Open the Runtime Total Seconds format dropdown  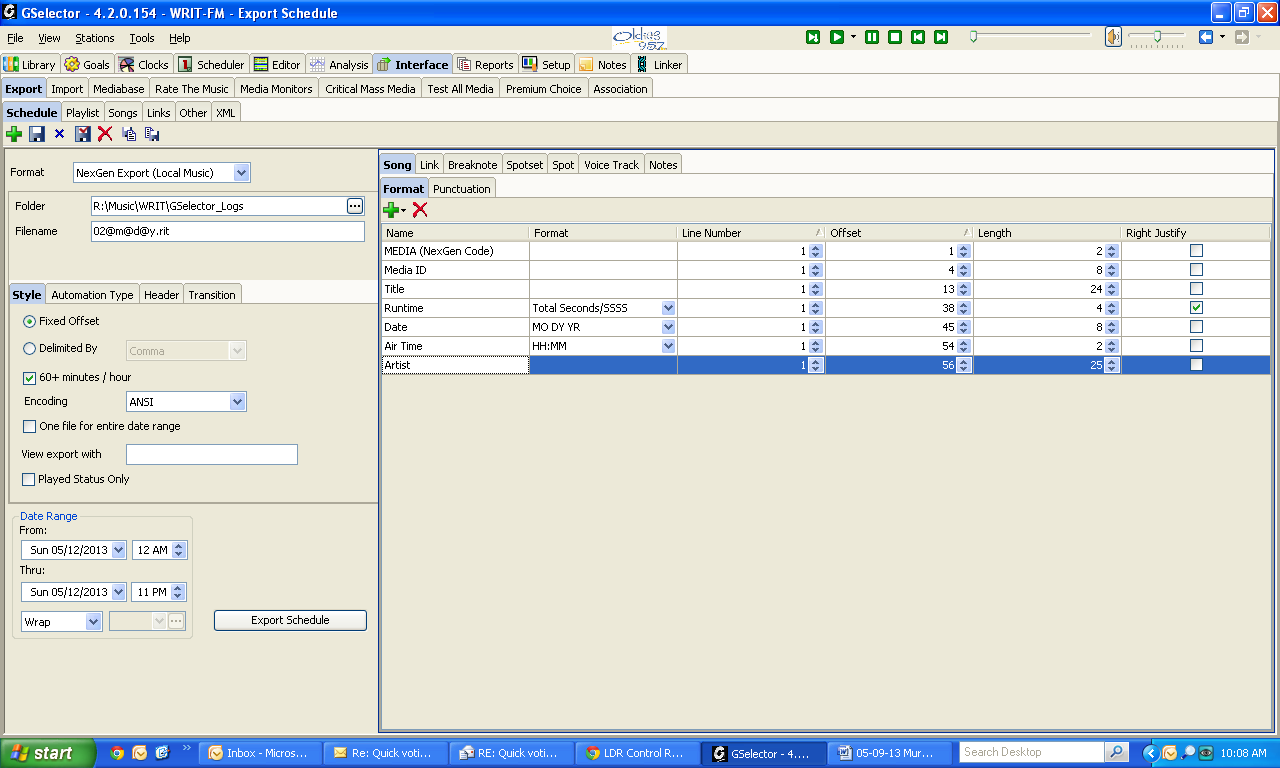[668, 308]
